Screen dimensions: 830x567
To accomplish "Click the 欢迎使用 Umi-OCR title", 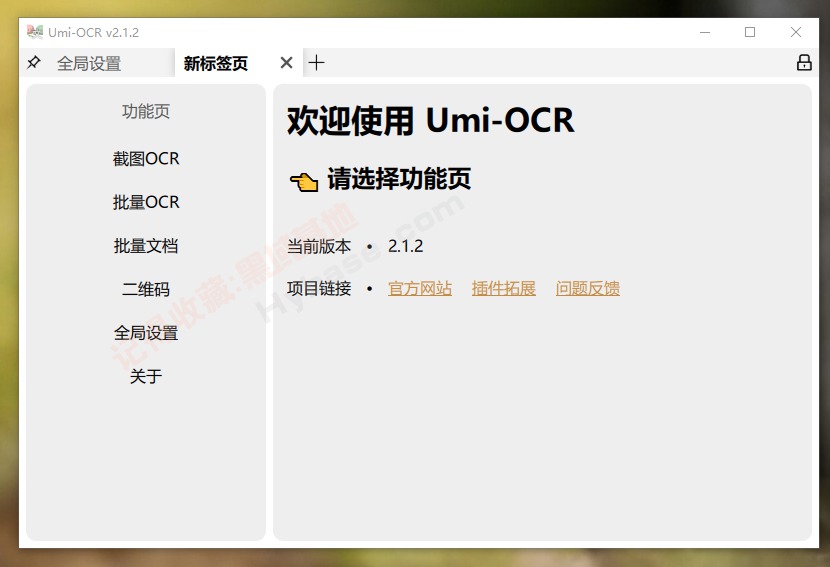I will coord(430,120).
